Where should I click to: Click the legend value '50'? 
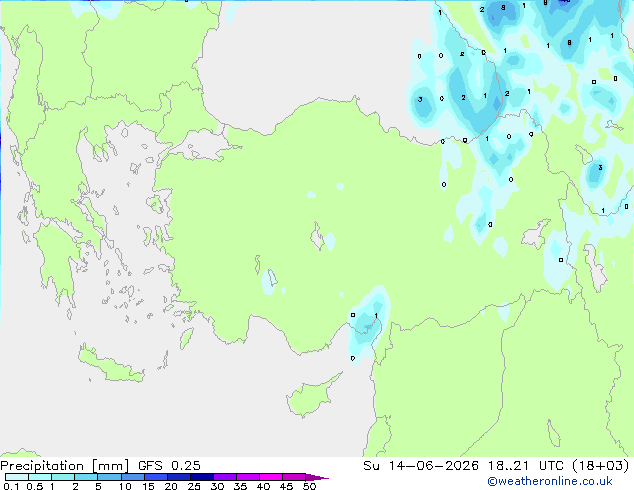(x=309, y=486)
